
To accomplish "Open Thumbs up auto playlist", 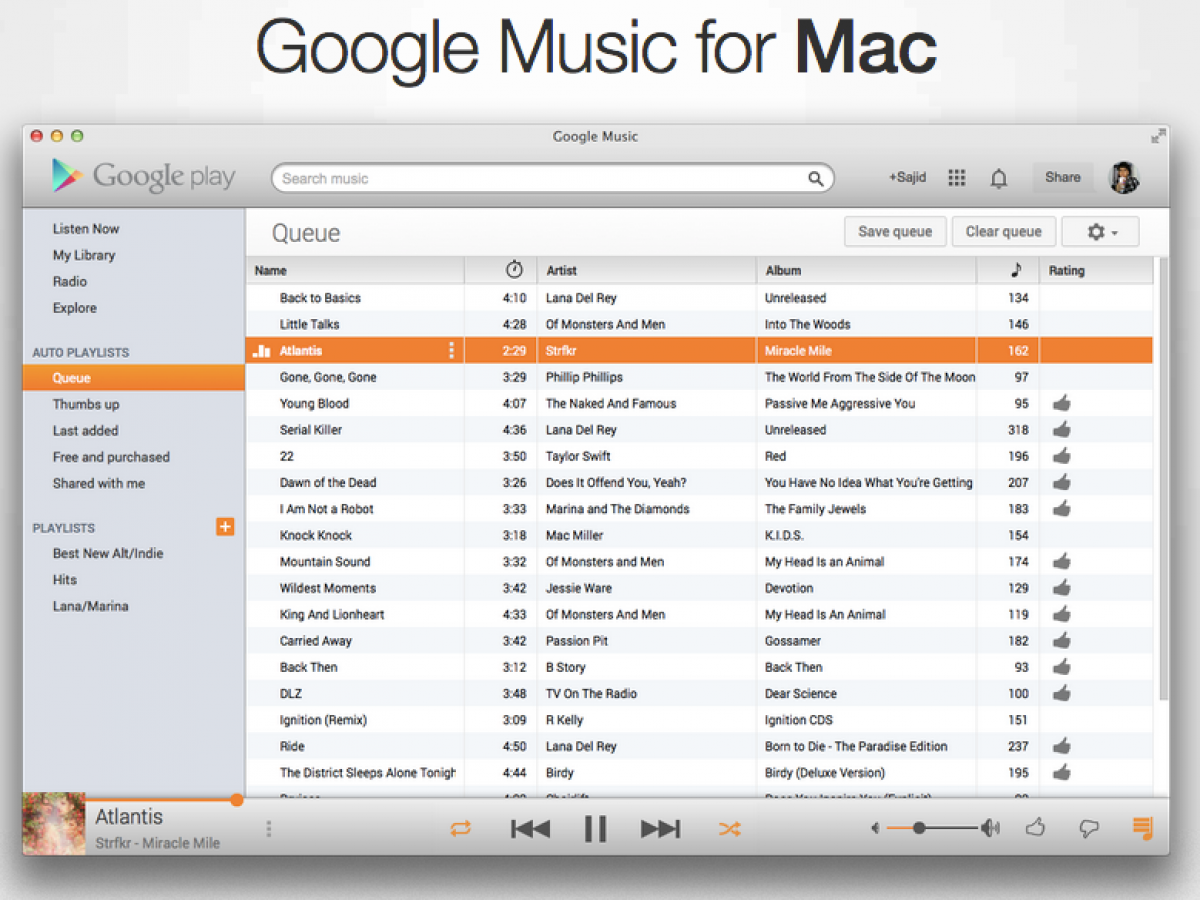I will 86,404.
